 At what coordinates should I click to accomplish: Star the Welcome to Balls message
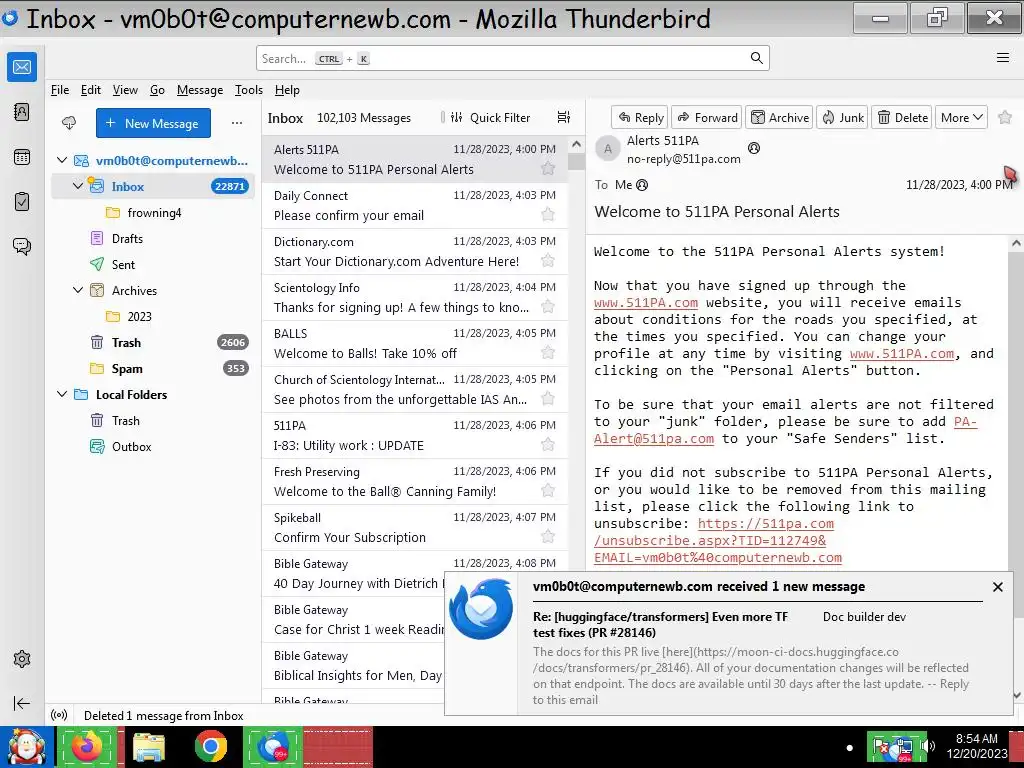pos(548,353)
